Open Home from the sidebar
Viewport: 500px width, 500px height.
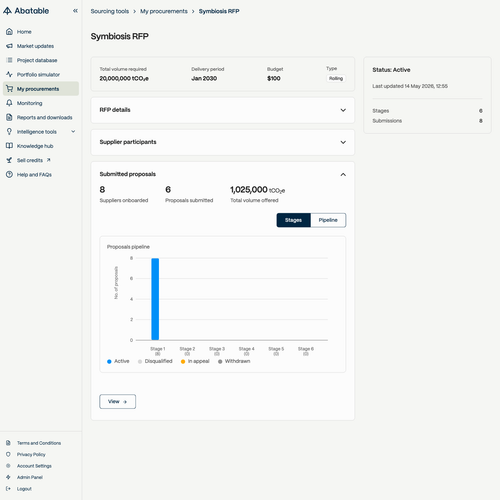pyautogui.click(x=41, y=32)
